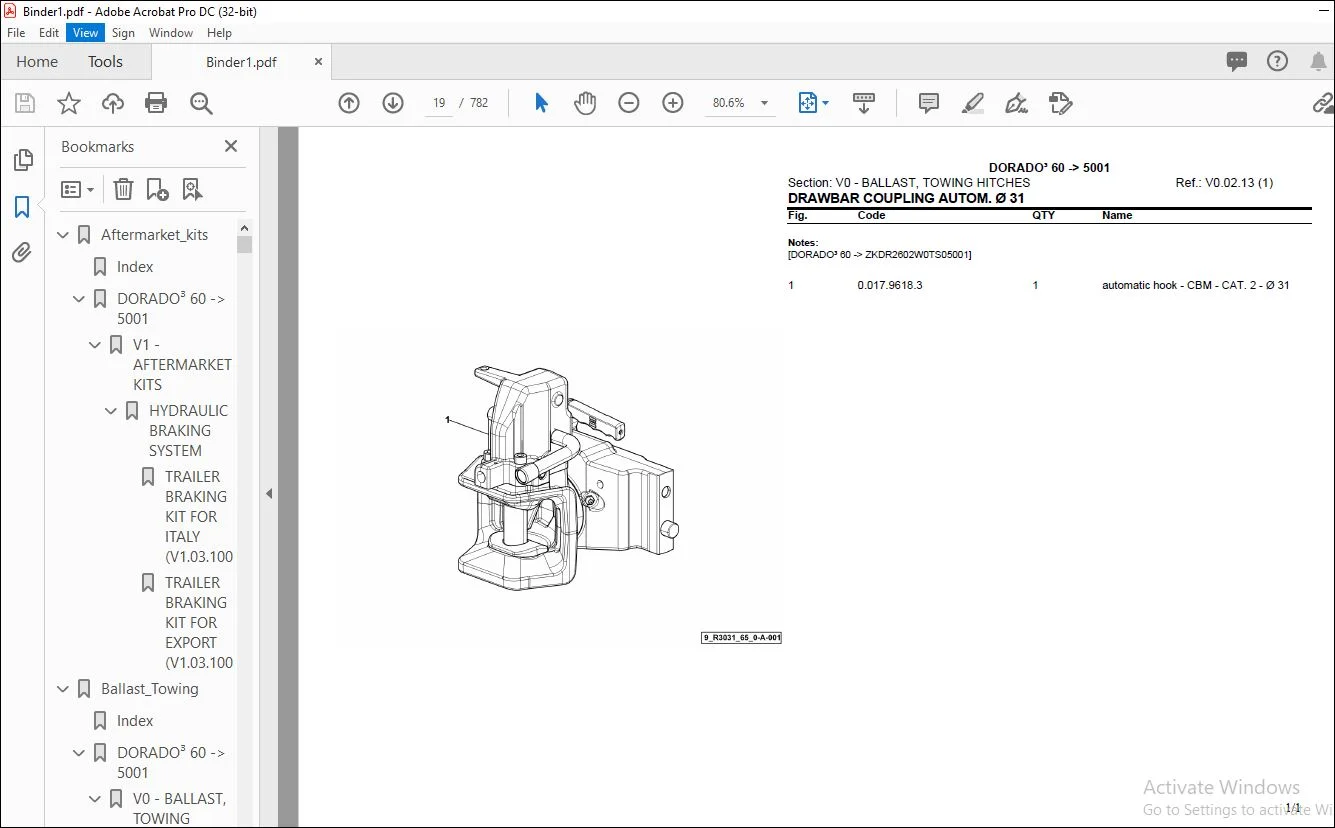The image size is (1335, 828).
Task: Collapse the navigation pane with arrow
Action: pos(268,493)
